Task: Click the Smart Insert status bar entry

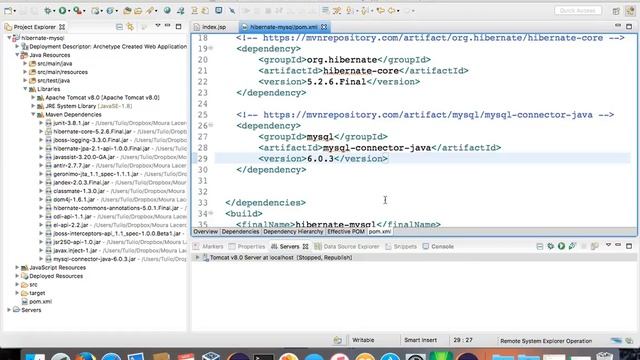Action: [420, 340]
